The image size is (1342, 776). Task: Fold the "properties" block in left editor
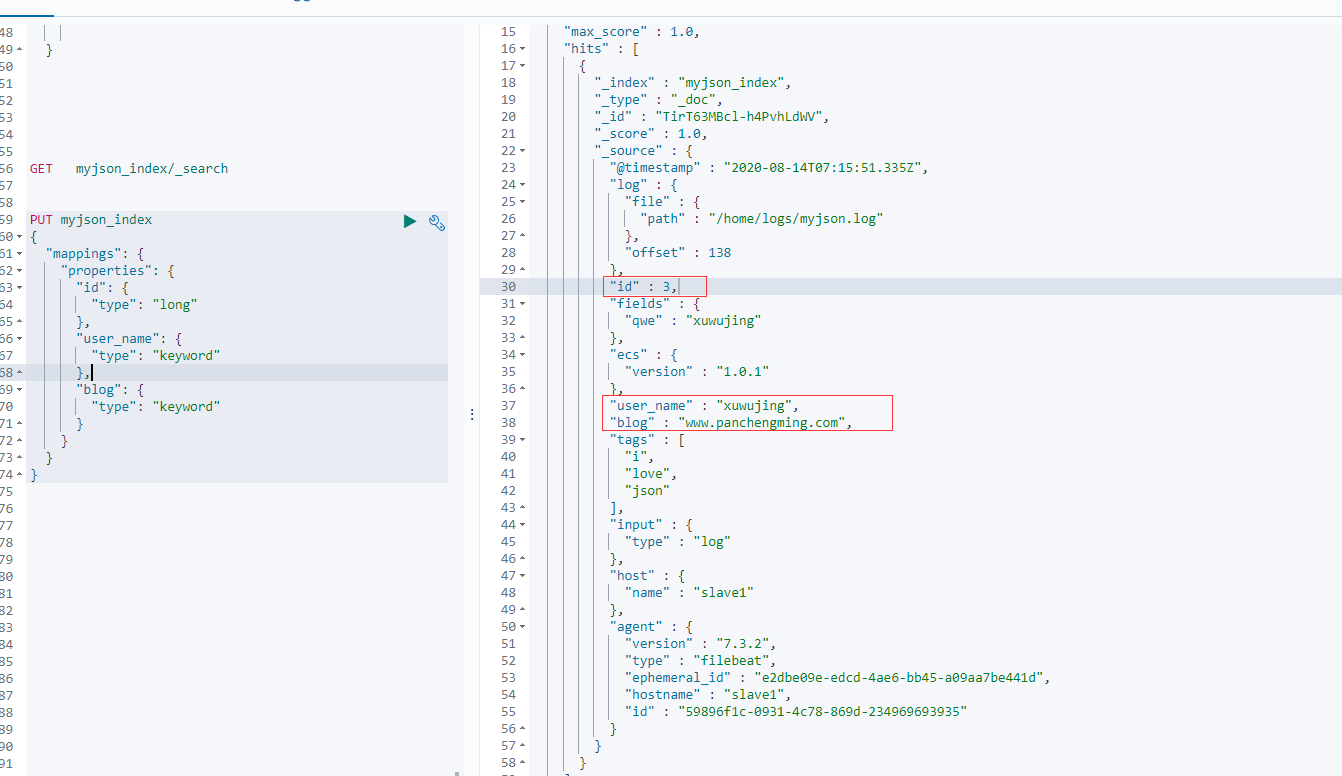tap(20, 271)
